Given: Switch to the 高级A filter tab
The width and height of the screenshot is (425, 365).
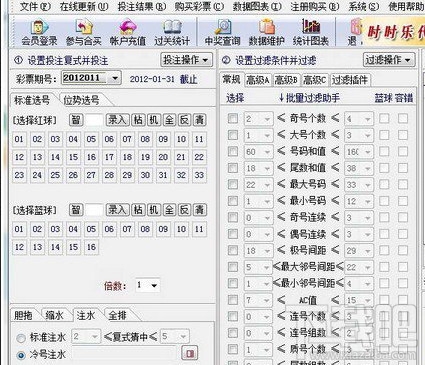Looking at the screenshot, I should 258,80.
